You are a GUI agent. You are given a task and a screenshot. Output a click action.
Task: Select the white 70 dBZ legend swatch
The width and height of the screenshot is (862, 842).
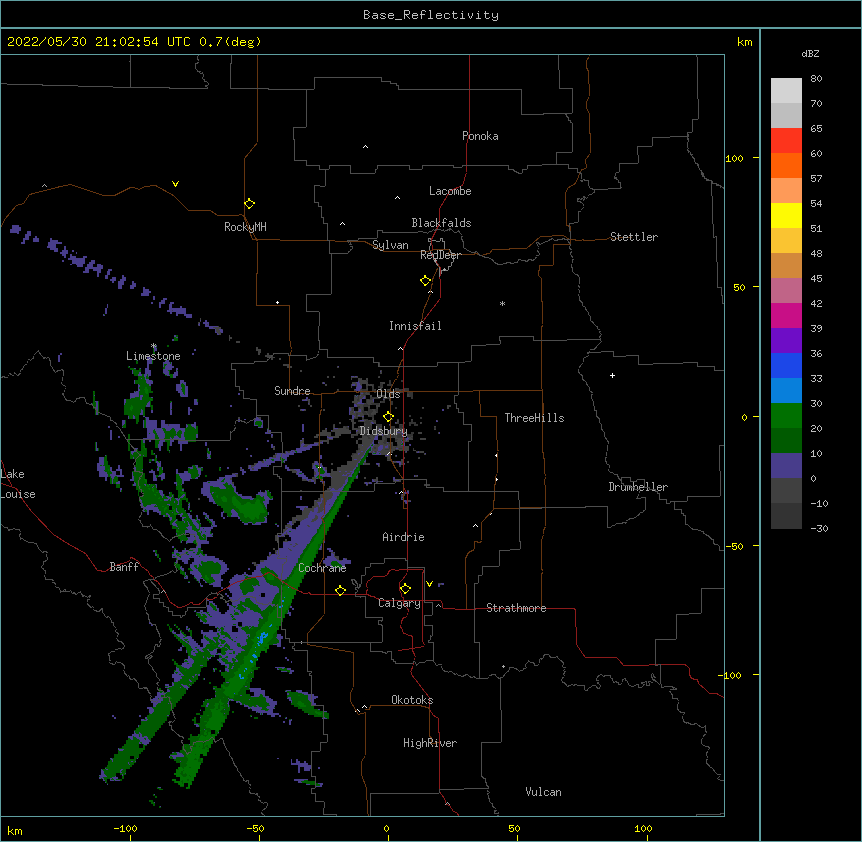[786, 91]
